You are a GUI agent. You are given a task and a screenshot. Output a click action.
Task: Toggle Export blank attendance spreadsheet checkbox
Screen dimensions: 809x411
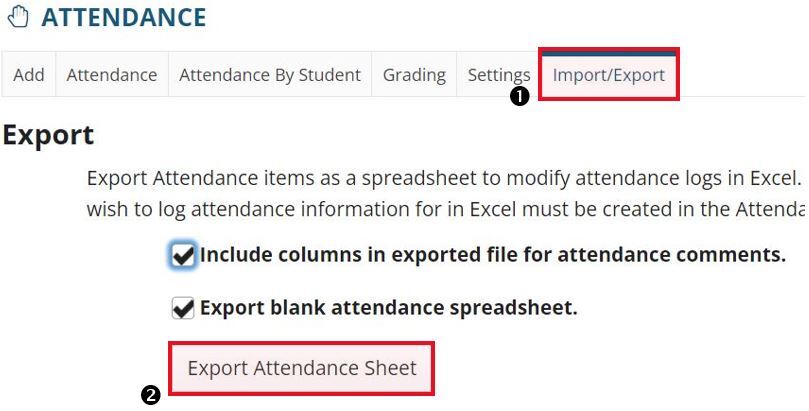[x=183, y=308]
